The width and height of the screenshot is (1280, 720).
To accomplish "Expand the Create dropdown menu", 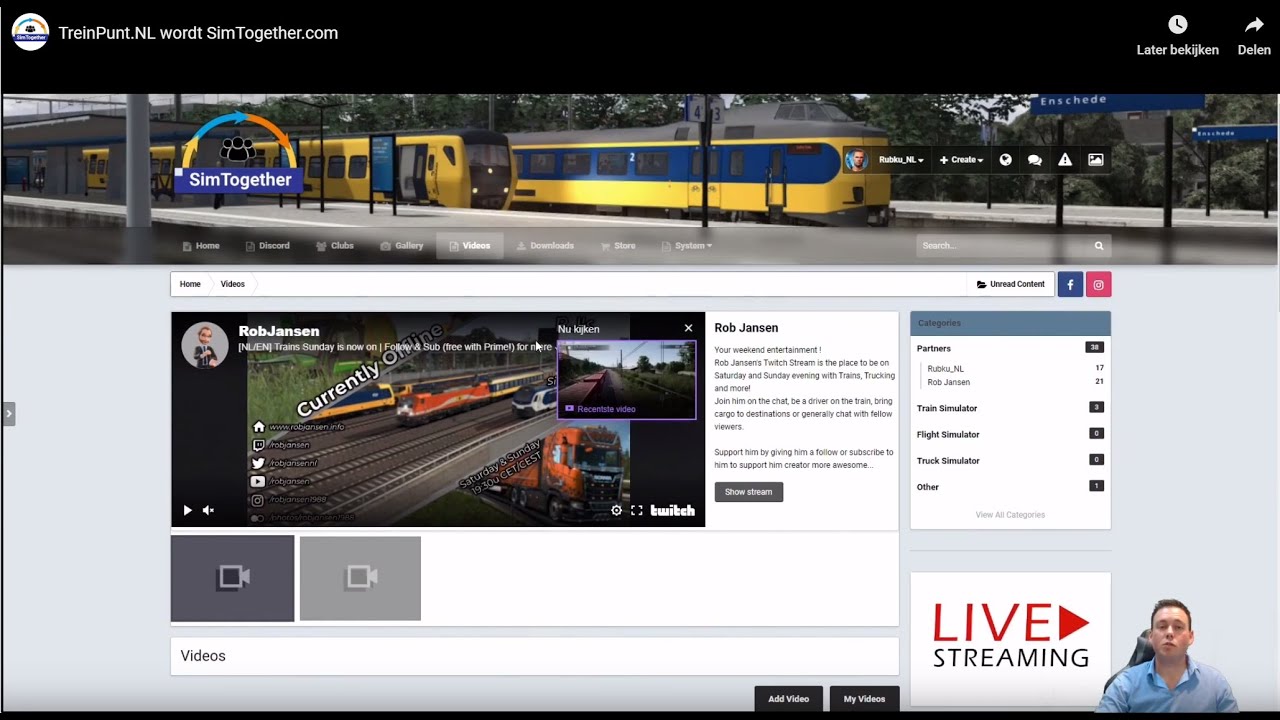I will pos(961,160).
